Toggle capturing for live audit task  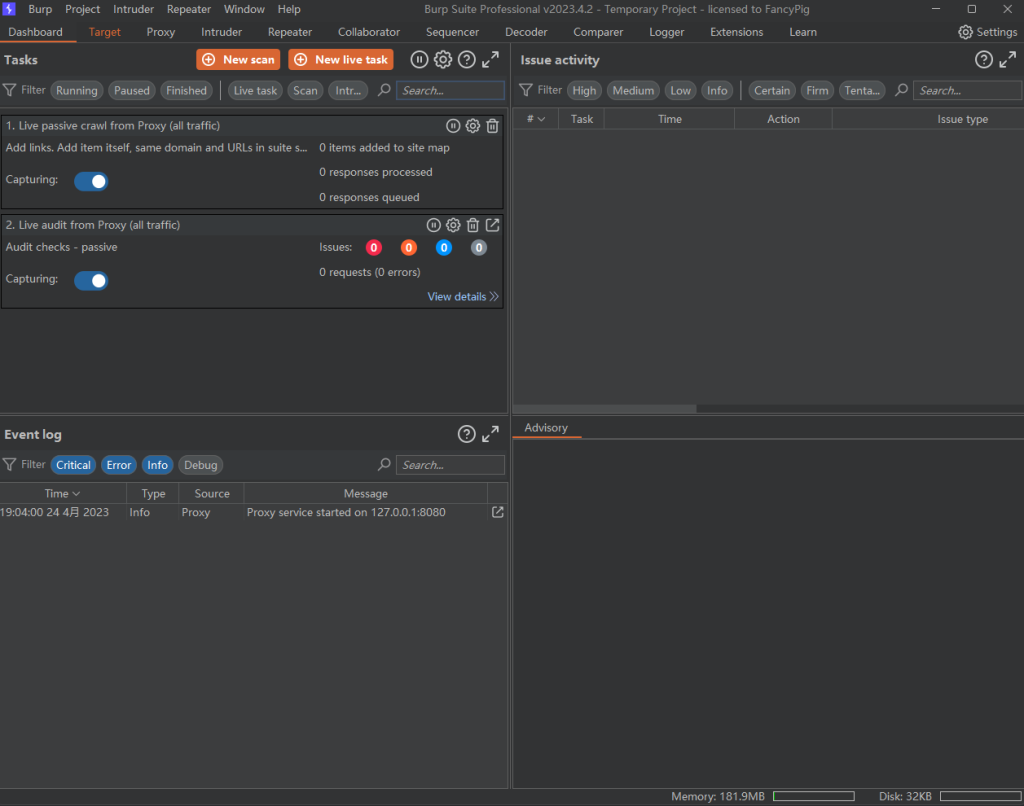91,280
